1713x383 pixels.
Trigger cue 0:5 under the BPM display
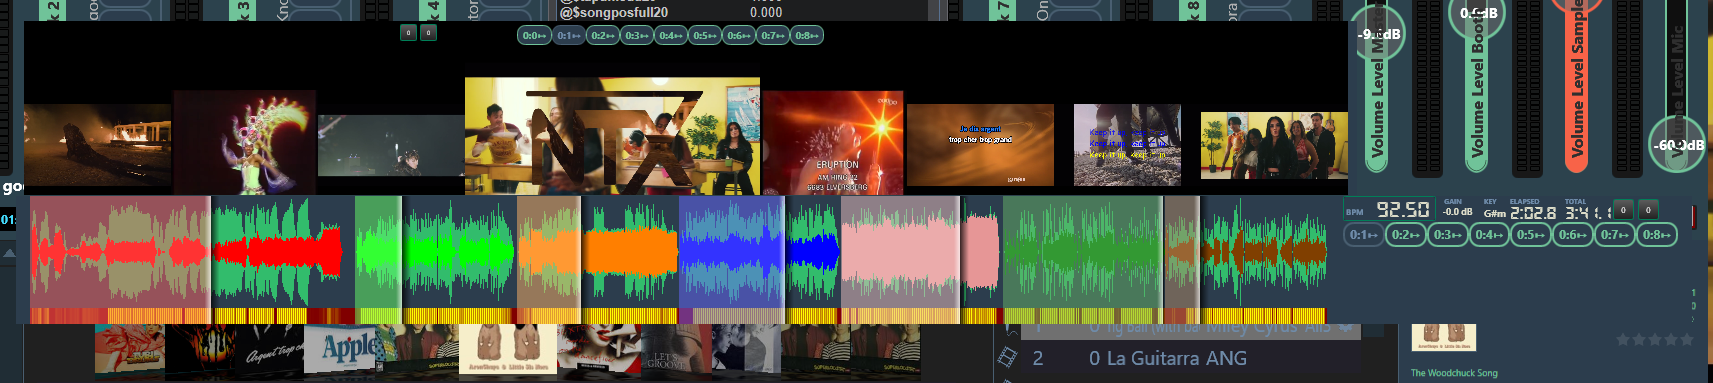tap(1531, 235)
